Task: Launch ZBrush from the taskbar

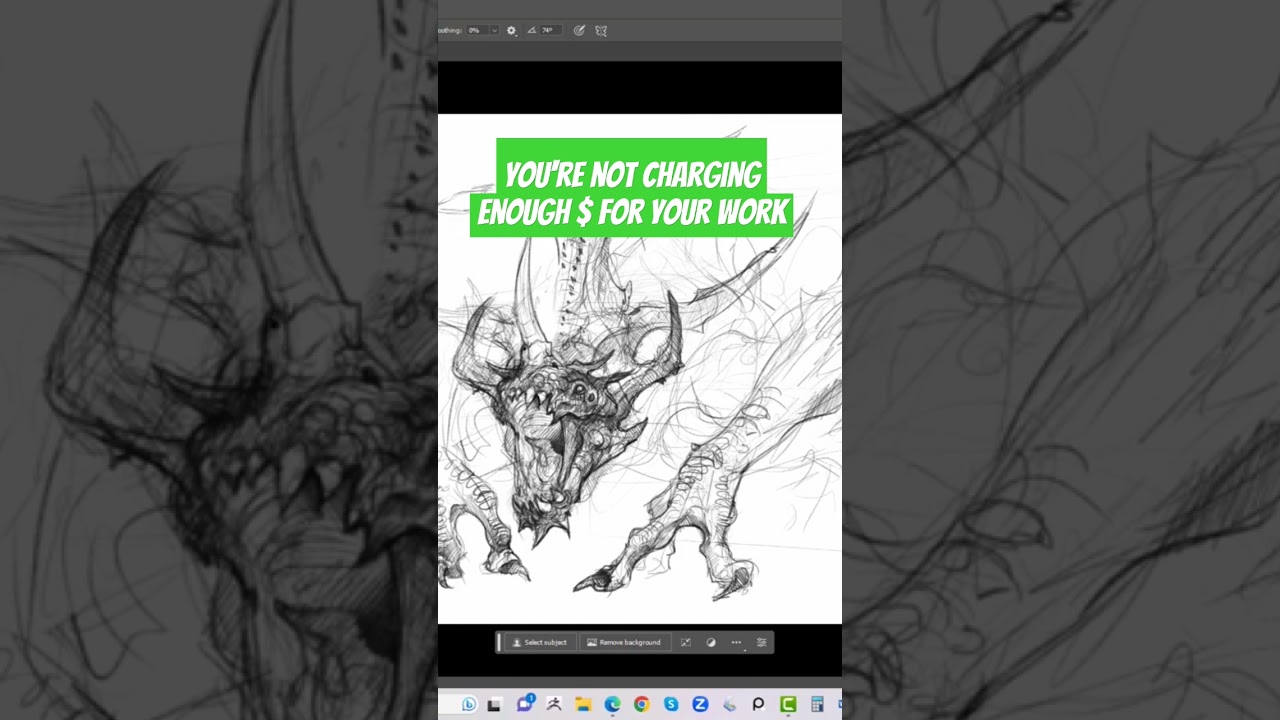Action: coord(554,705)
